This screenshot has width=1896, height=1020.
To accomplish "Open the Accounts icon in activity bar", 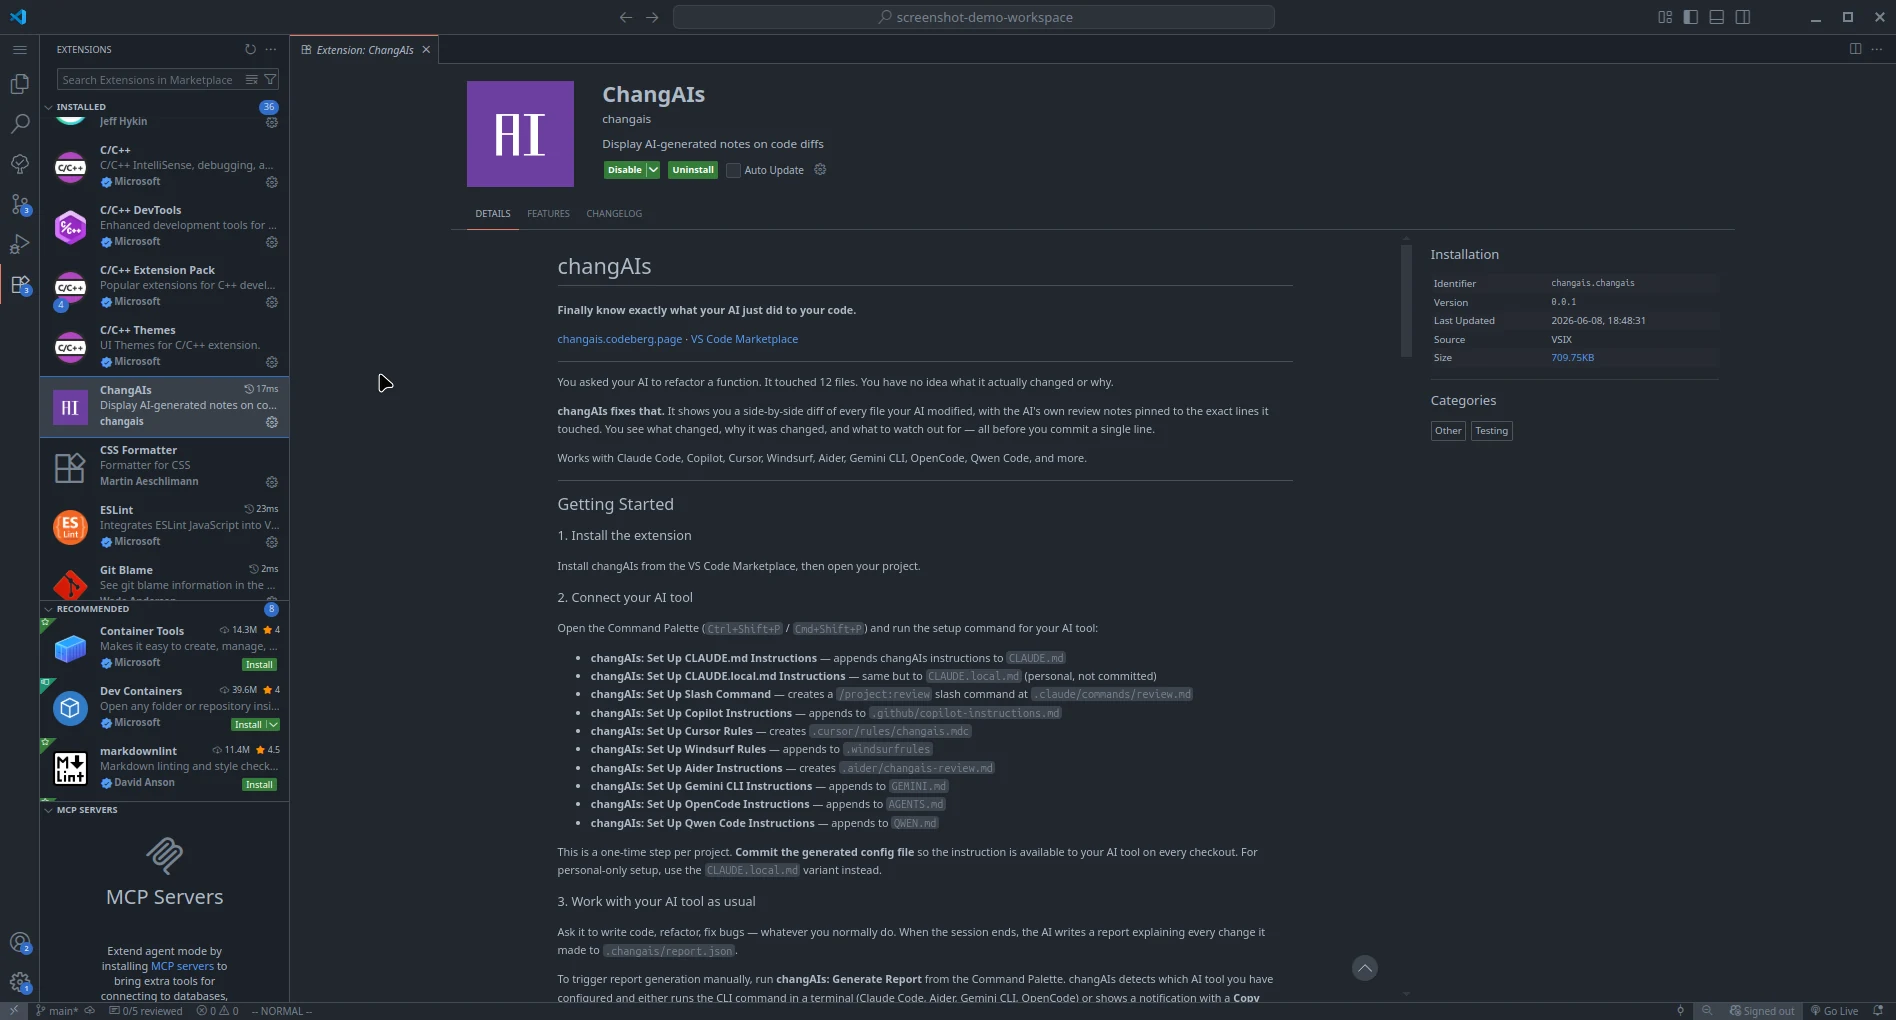I will (19, 942).
